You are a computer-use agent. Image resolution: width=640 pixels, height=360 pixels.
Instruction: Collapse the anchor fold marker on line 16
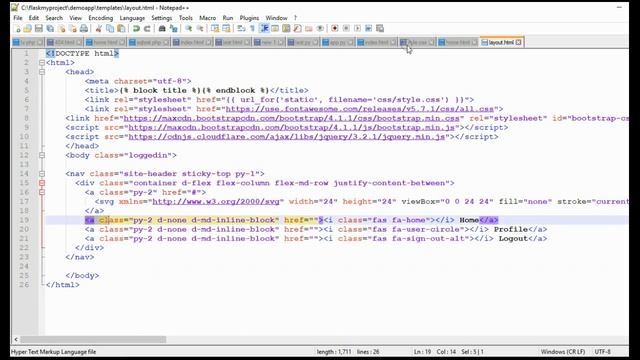42,192
